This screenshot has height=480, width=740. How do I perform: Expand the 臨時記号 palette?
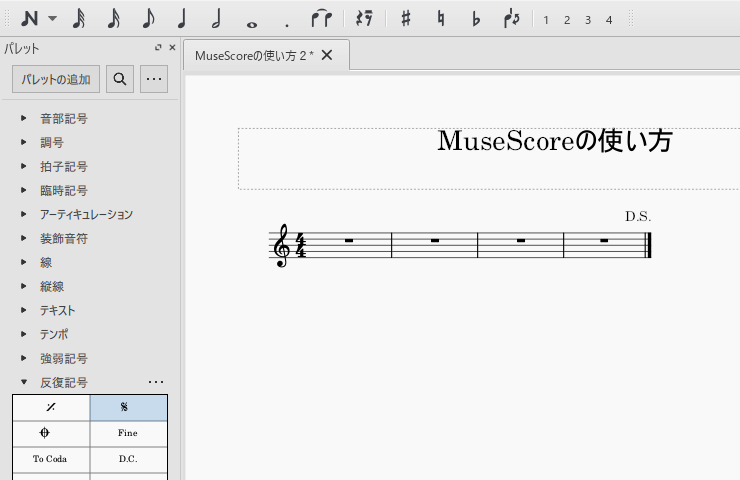(x=24, y=190)
